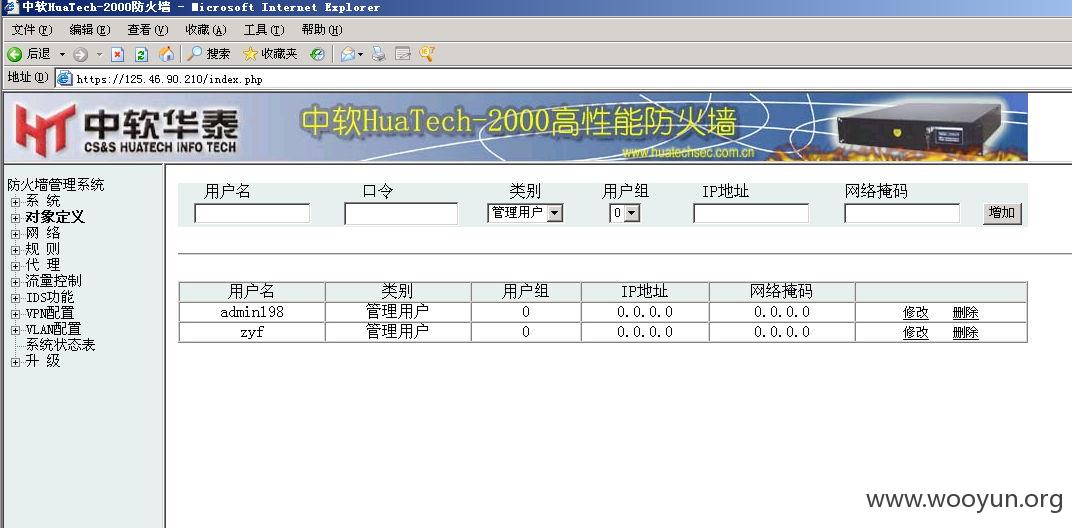The image size is (1072, 528).
Task: Click the IE page icon in address bar
Action: pyautogui.click(x=64, y=79)
